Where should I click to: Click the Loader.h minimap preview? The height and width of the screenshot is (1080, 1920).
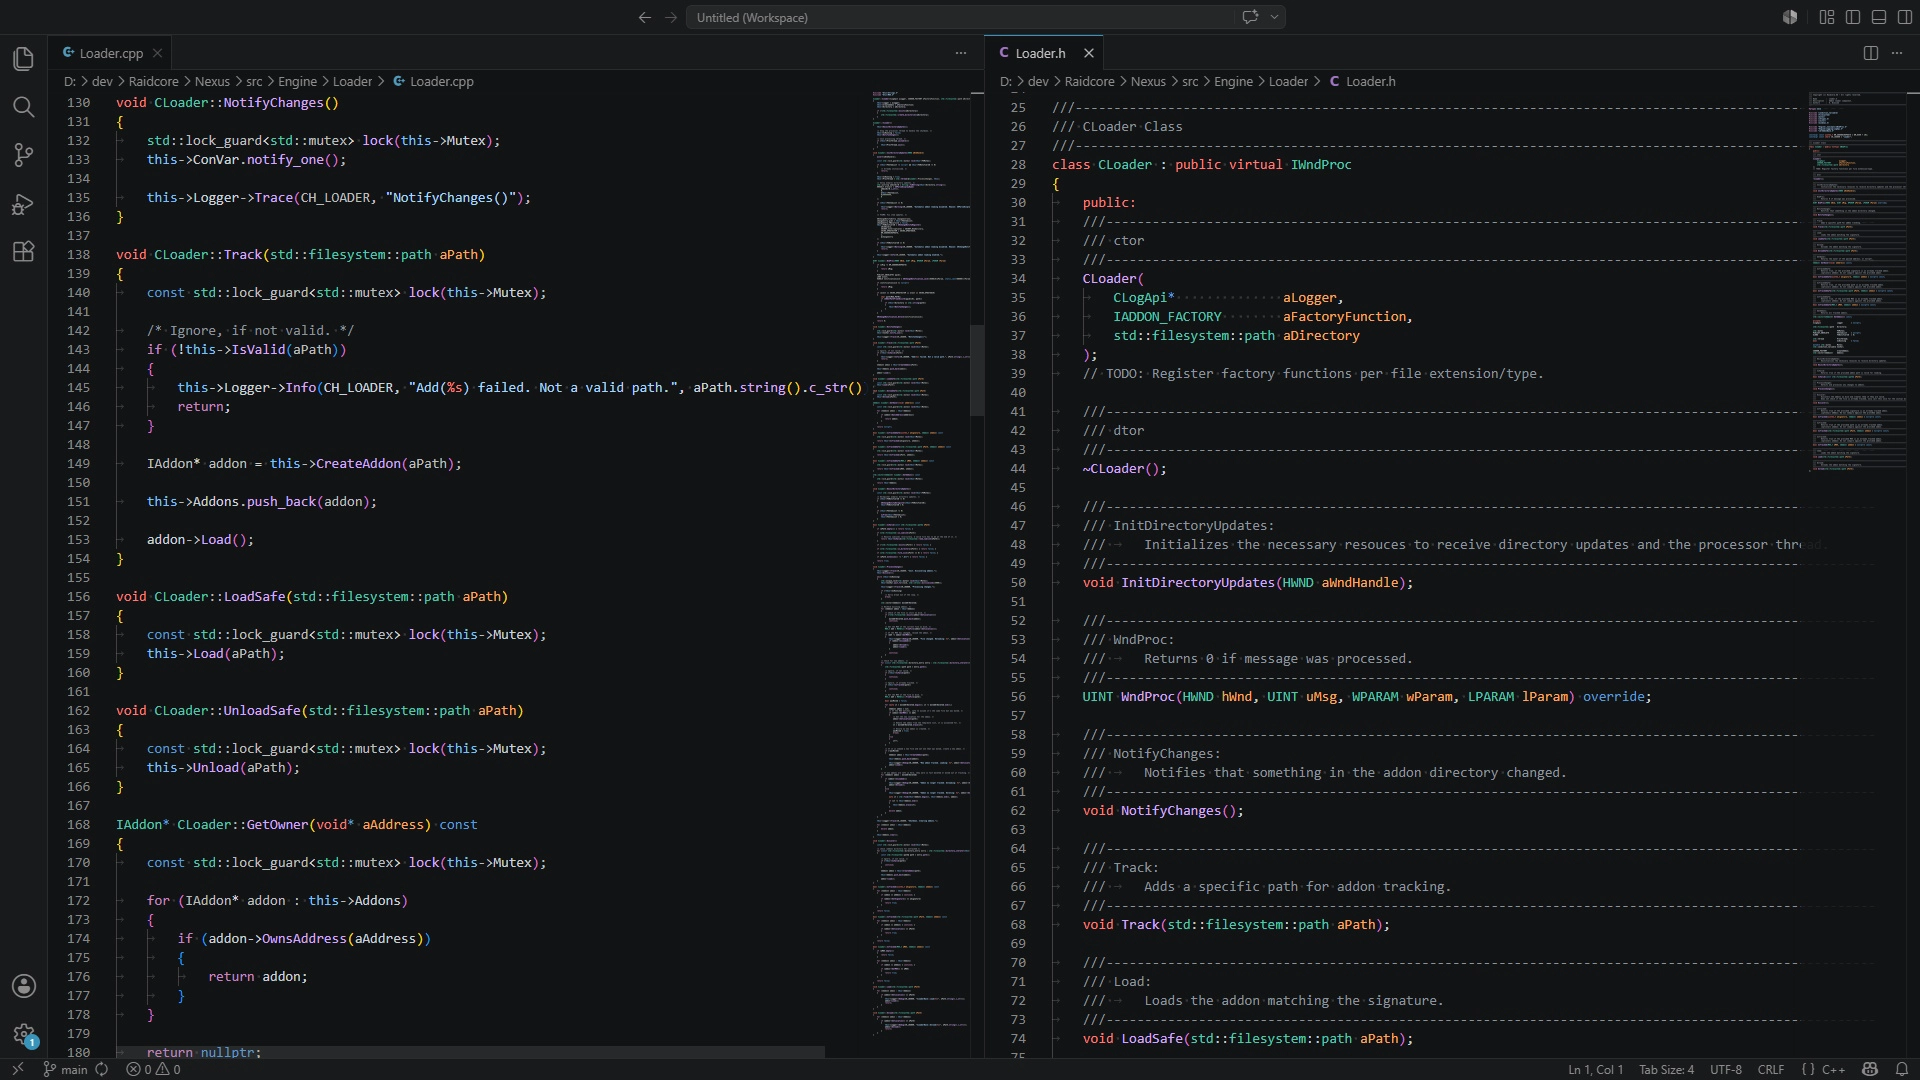pyautogui.click(x=1856, y=281)
